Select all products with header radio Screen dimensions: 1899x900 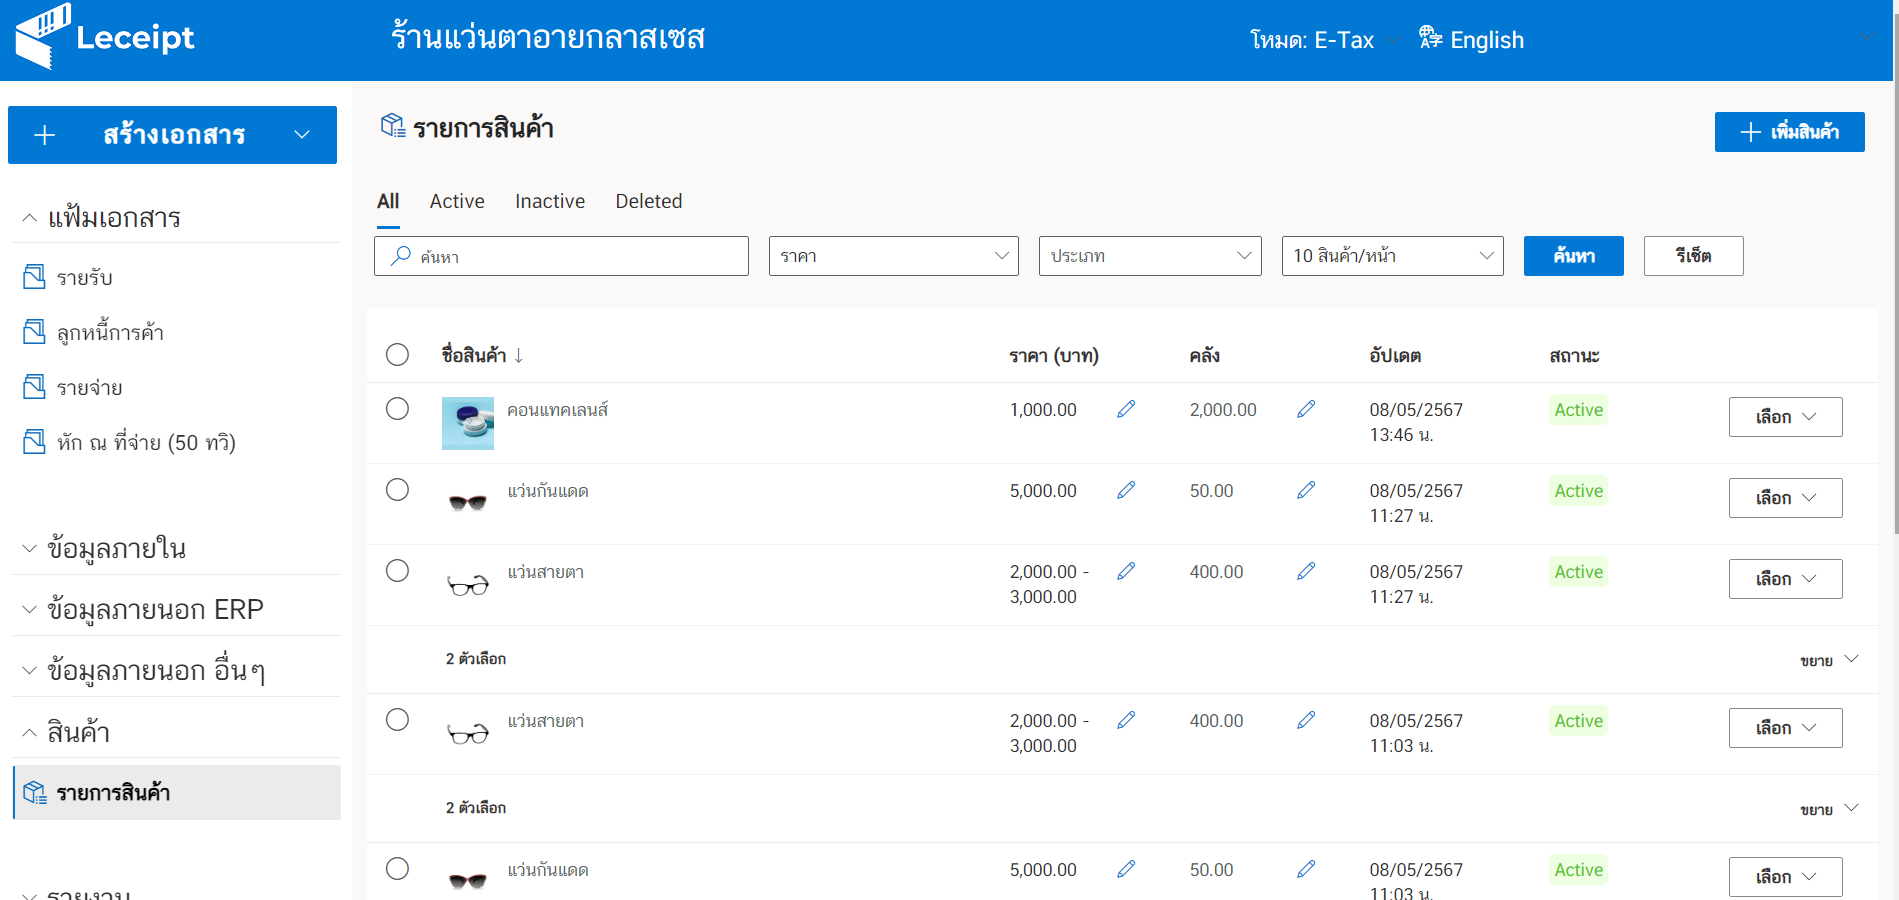(x=397, y=355)
